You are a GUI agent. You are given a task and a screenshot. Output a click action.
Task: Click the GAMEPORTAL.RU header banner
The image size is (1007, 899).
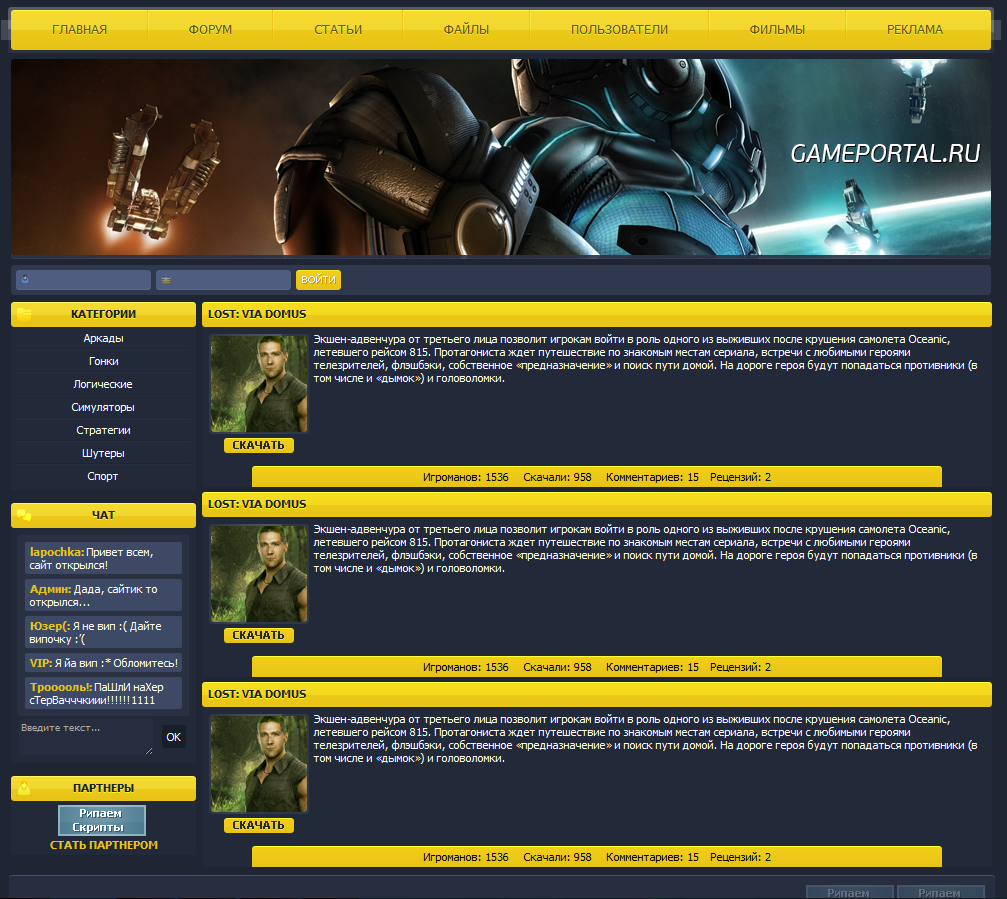point(501,157)
